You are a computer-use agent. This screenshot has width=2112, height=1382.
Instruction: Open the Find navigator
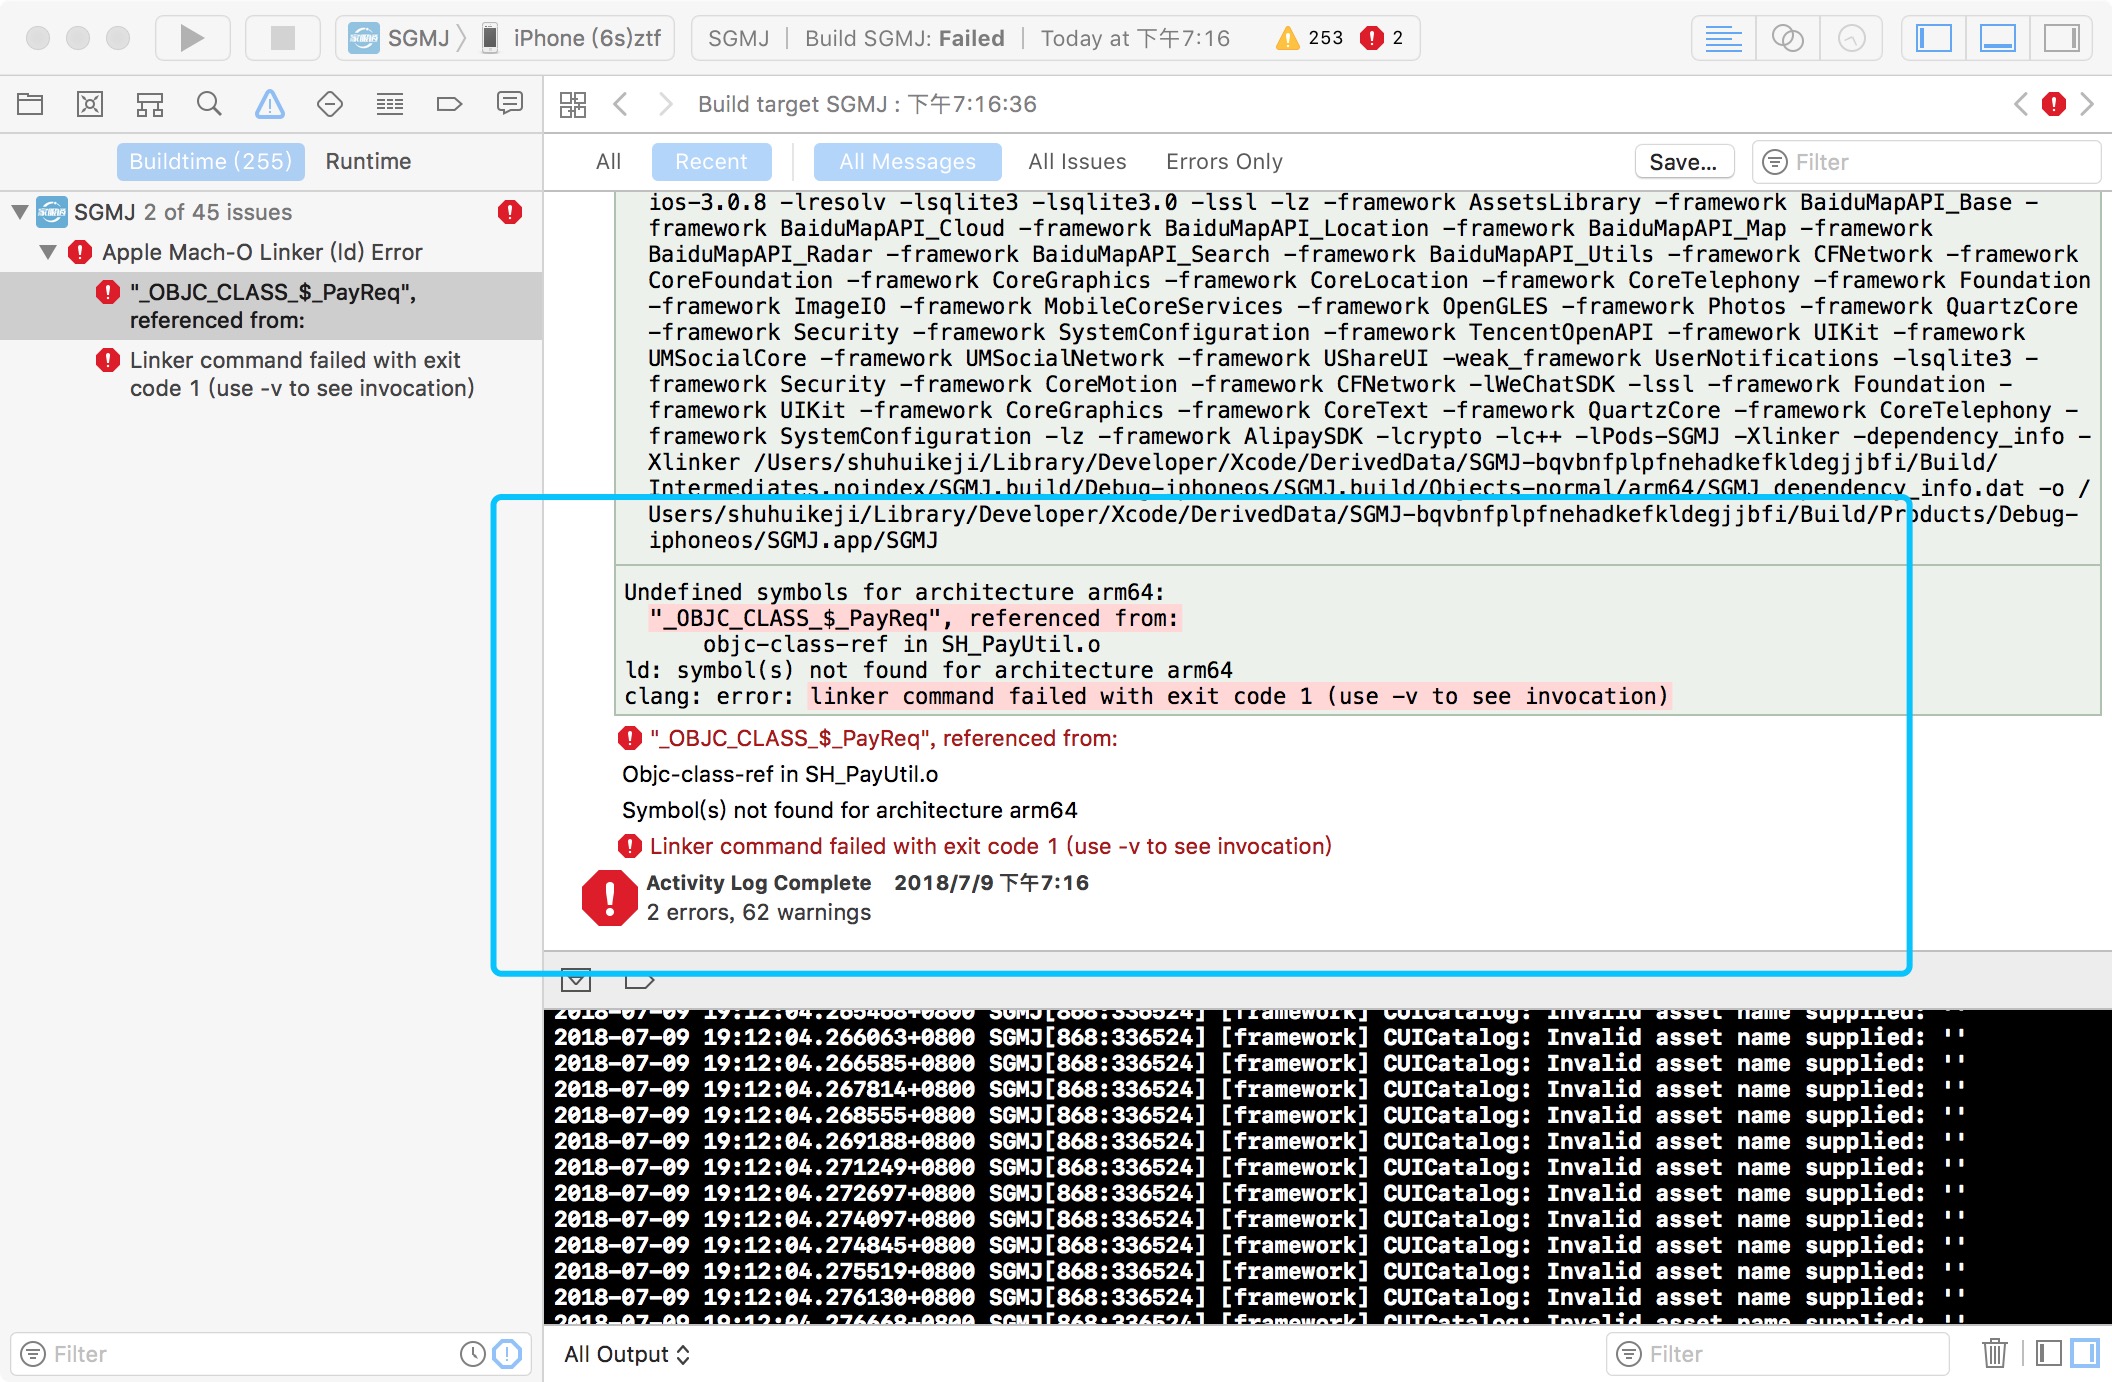coord(209,104)
